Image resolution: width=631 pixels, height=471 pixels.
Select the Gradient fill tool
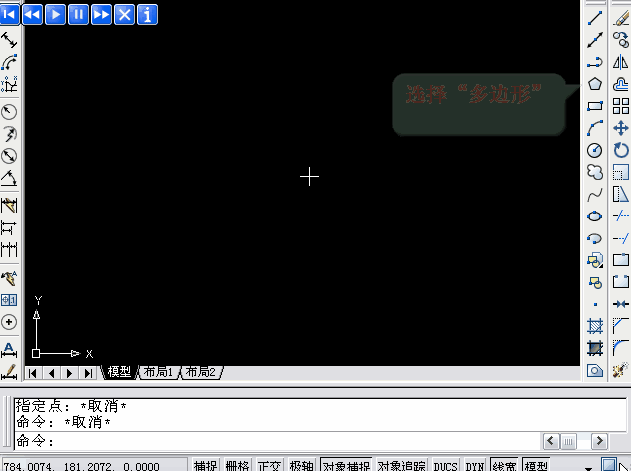coord(594,348)
